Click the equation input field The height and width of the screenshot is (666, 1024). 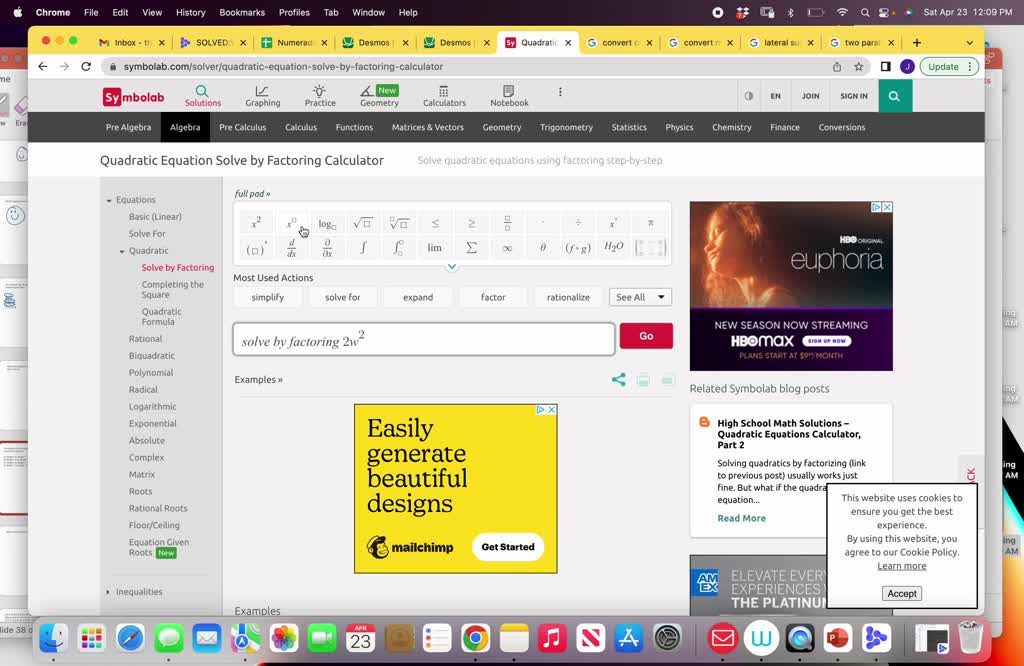click(424, 340)
